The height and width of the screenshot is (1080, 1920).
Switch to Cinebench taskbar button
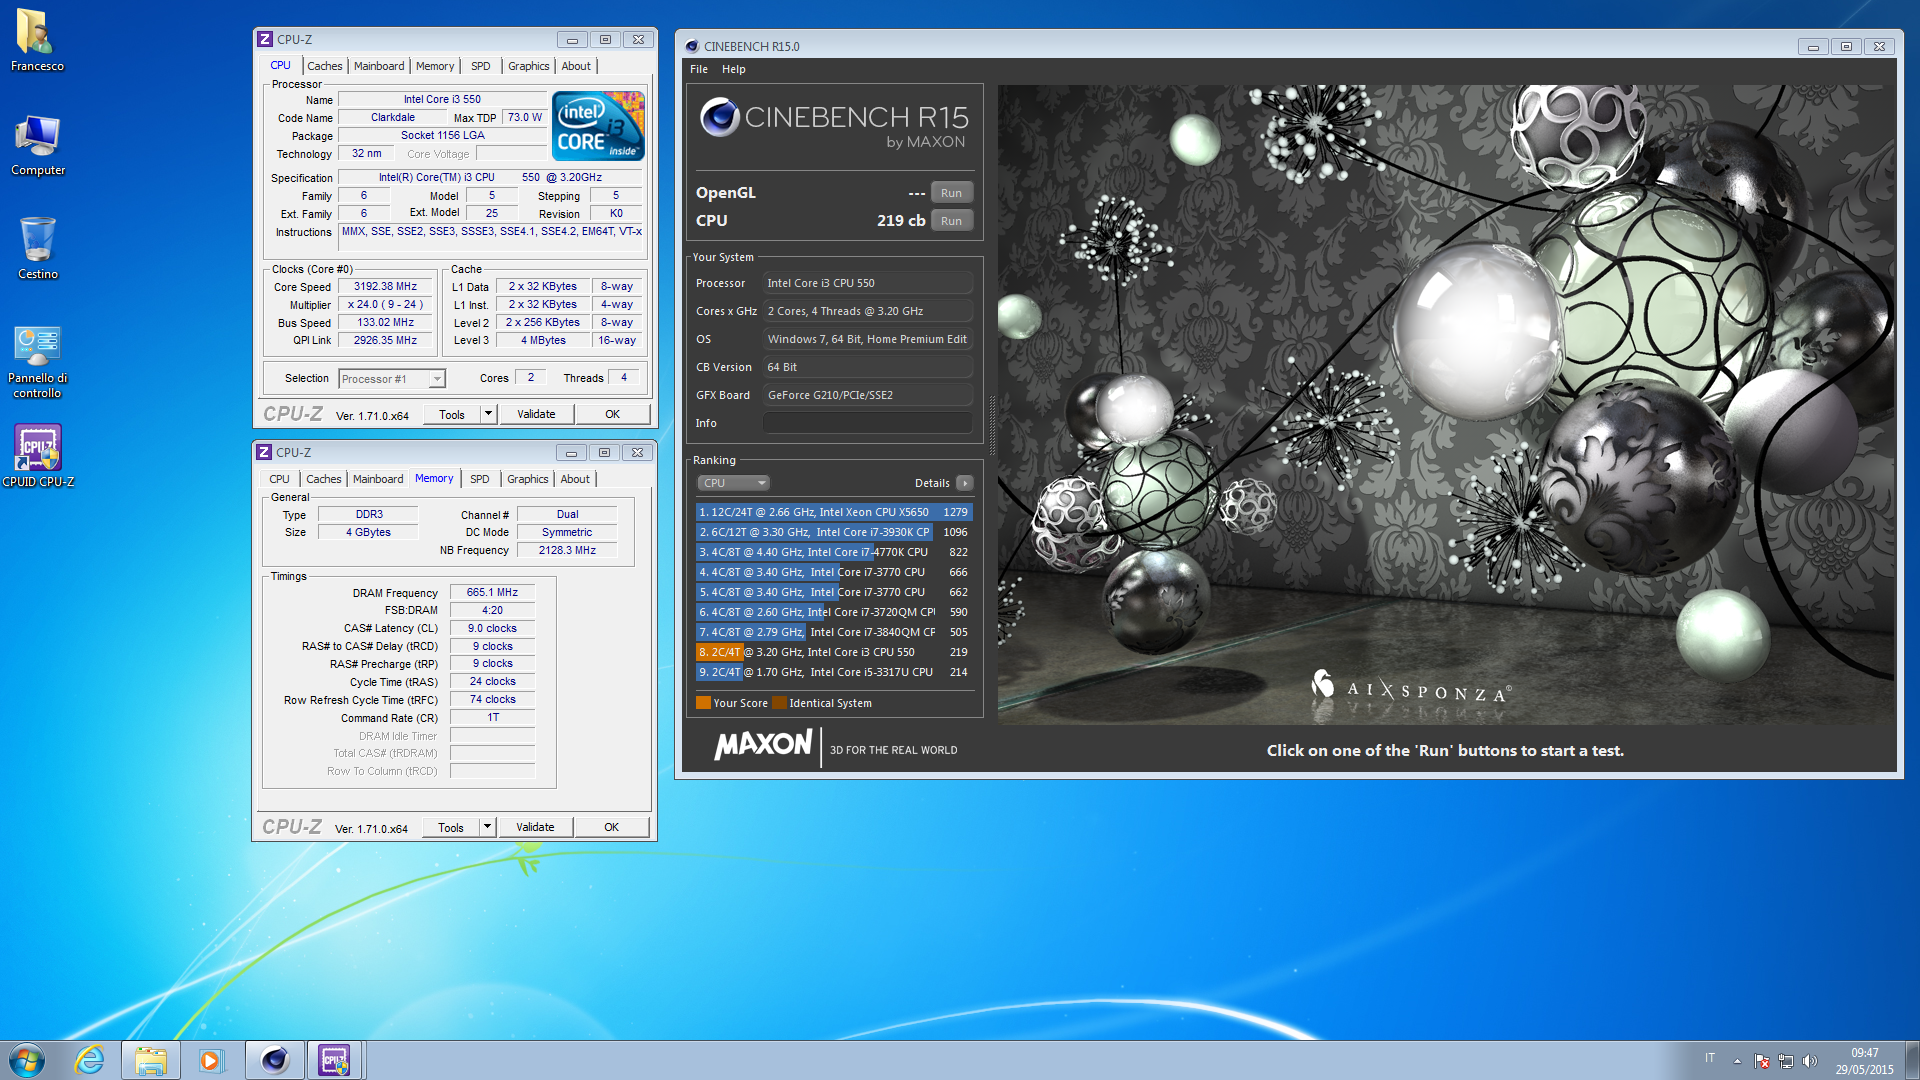click(x=274, y=1060)
